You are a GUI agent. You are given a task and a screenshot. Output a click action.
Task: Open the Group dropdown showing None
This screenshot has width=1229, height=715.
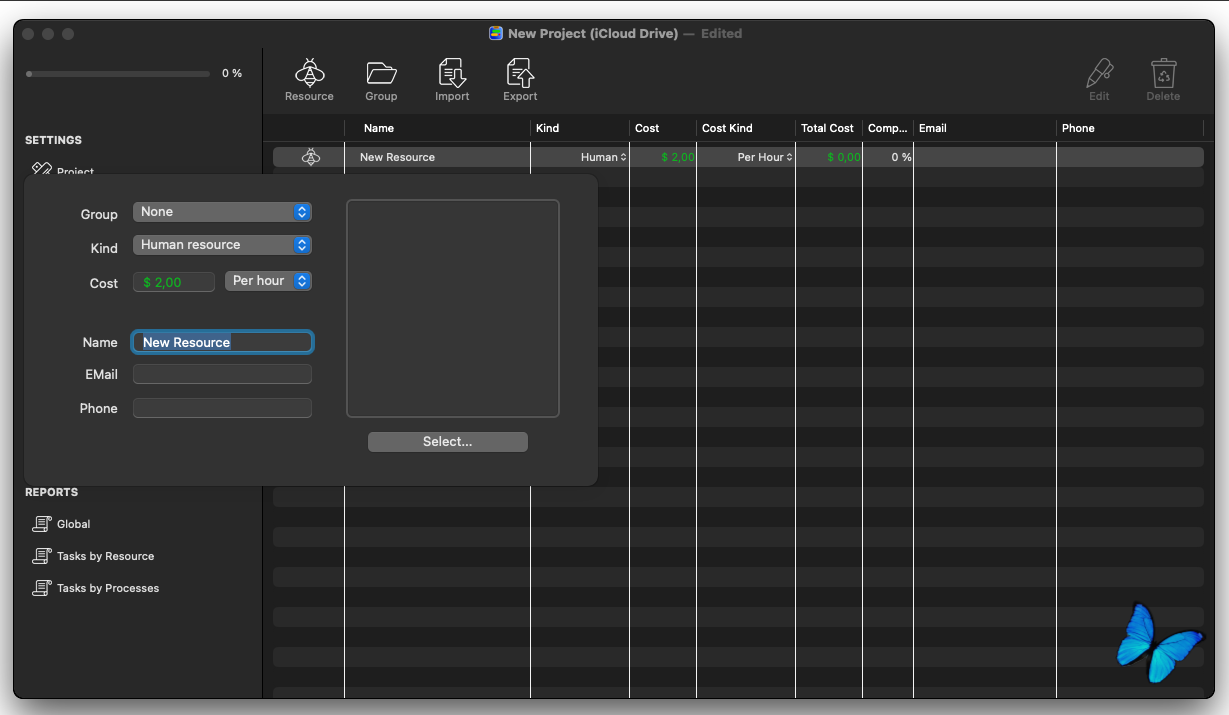[x=222, y=212]
